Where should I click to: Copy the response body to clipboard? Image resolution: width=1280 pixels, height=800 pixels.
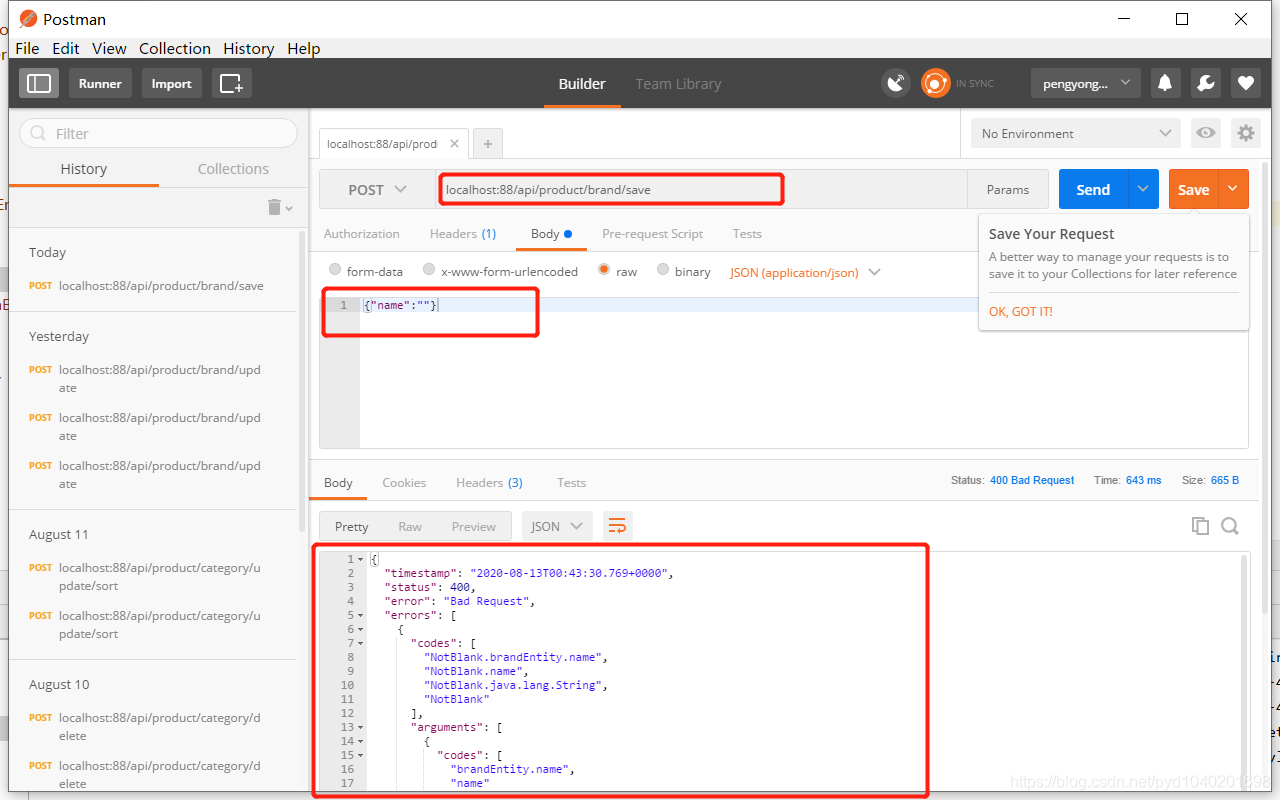click(x=1200, y=526)
